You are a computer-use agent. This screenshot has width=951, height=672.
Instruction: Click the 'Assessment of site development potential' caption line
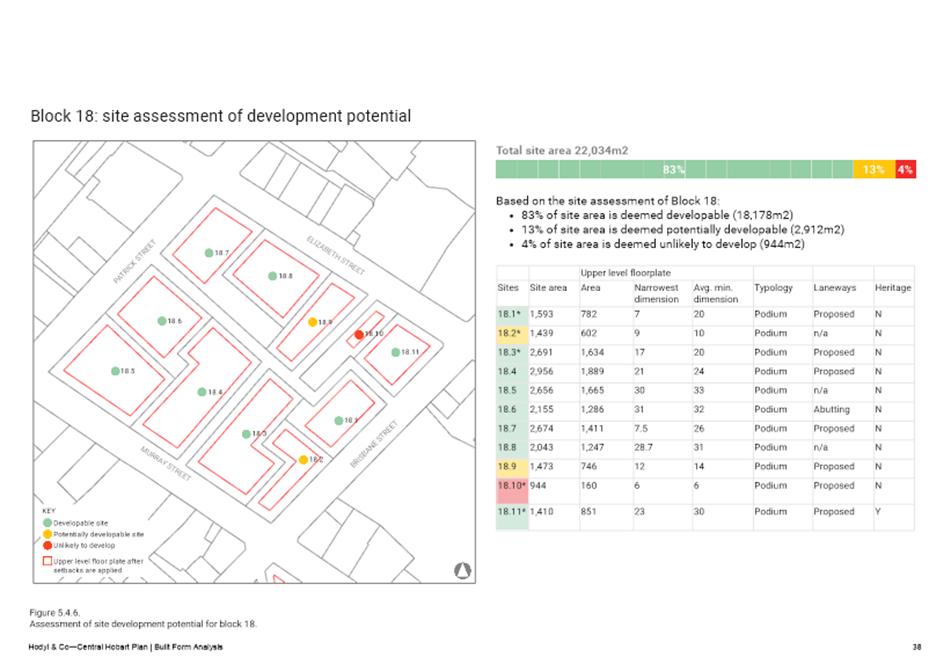pos(143,623)
